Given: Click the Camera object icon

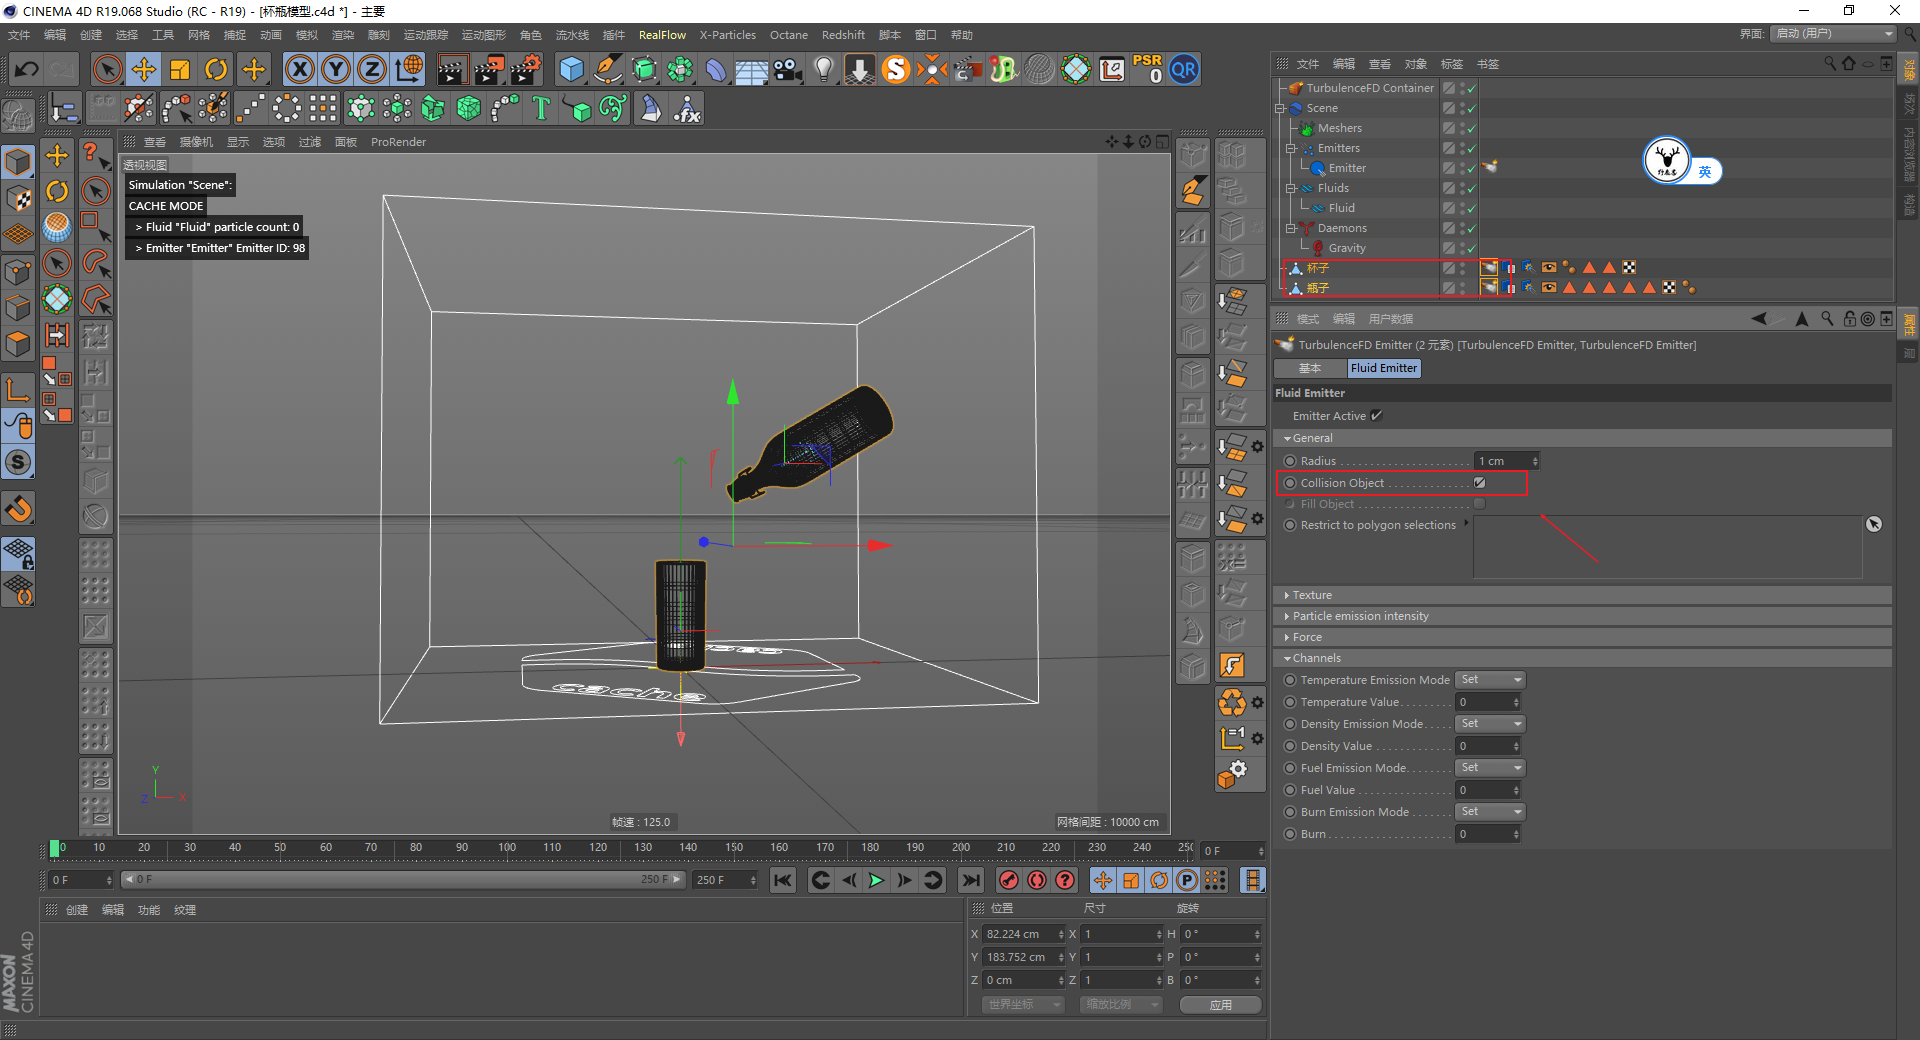Looking at the screenshot, I should point(788,70).
